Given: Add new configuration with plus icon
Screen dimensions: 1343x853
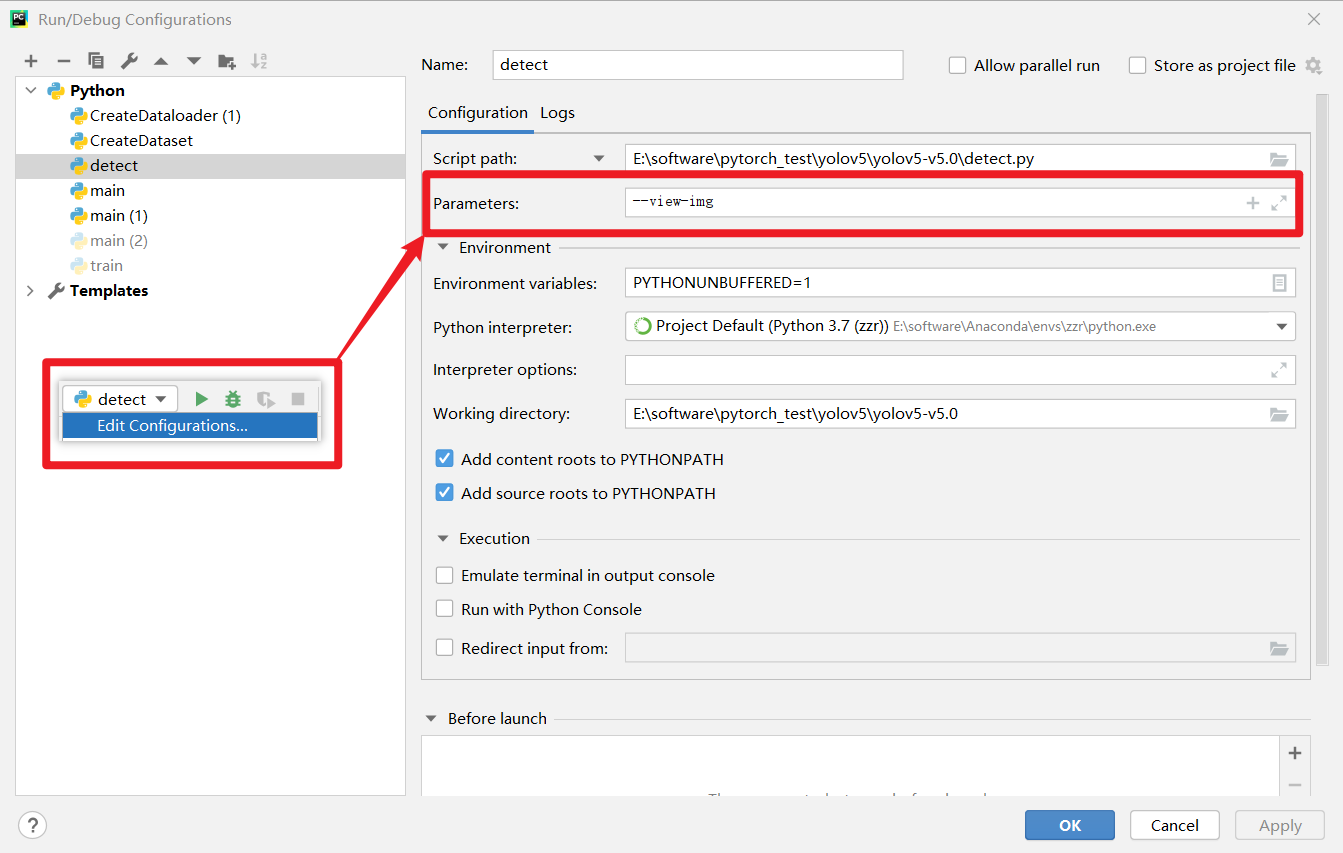Looking at the screenshot, I should 31,61.
